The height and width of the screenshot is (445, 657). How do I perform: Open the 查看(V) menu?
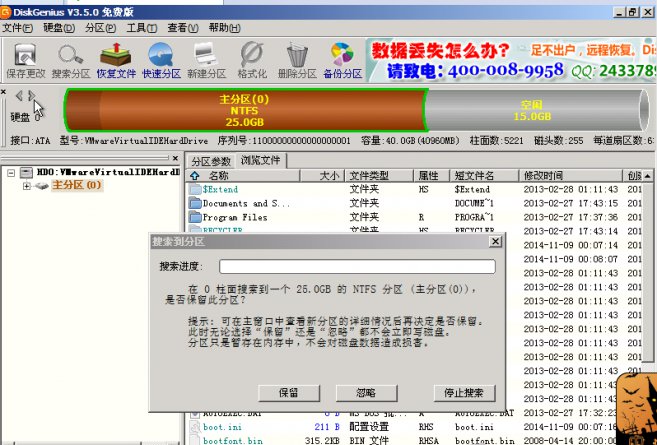pyautogui.click(x=183, y=28)
